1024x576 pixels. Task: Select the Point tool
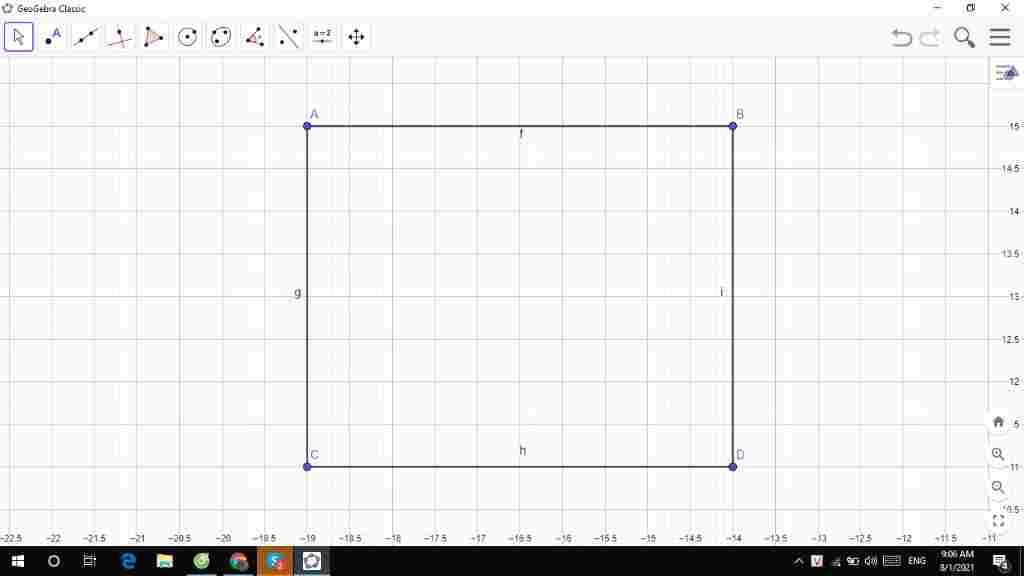pos(53,38)
